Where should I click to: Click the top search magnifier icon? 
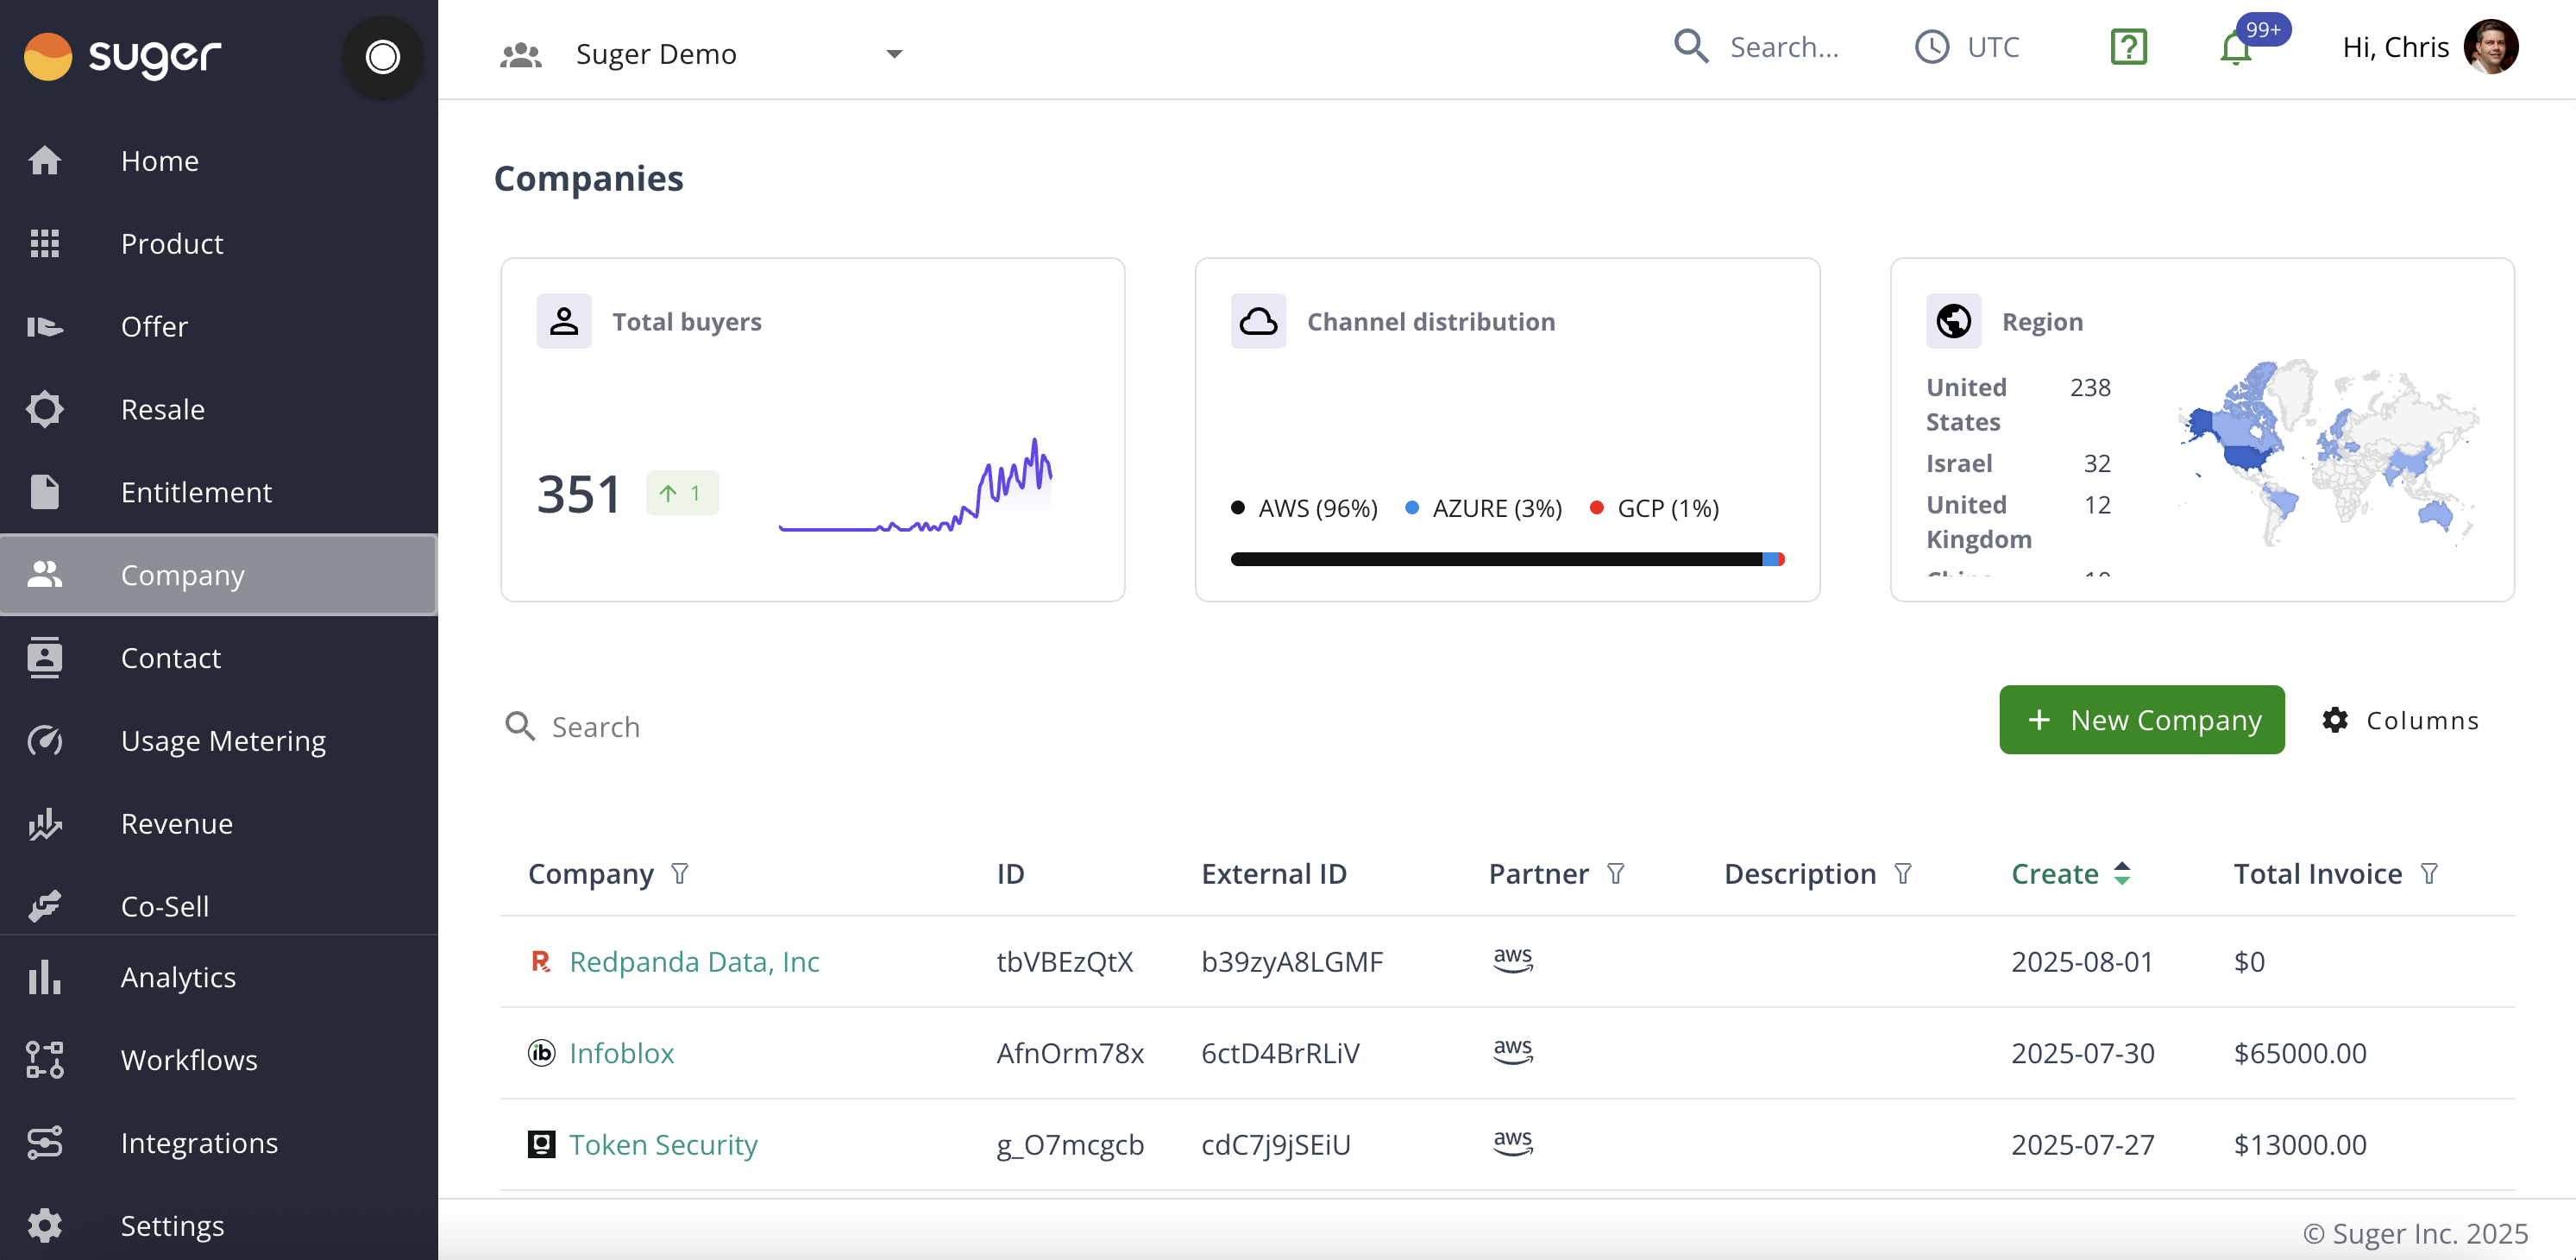tap(1691, 46)
